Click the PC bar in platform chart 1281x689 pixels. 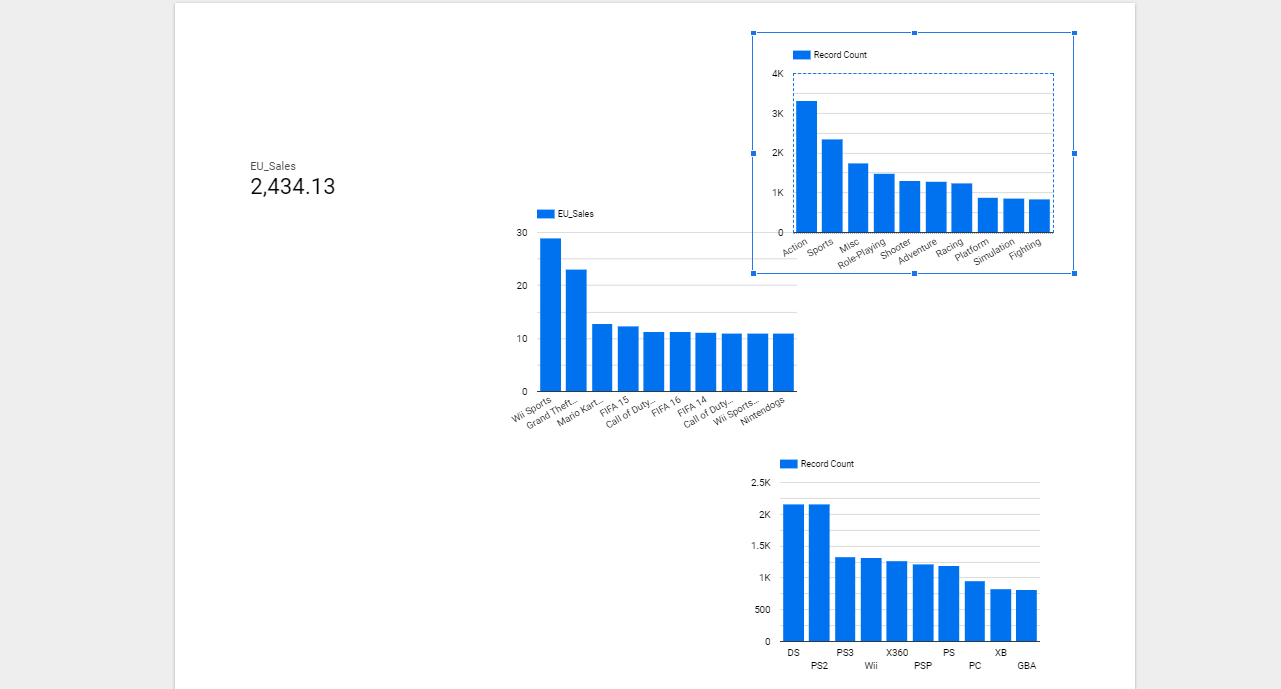[974, 611]
